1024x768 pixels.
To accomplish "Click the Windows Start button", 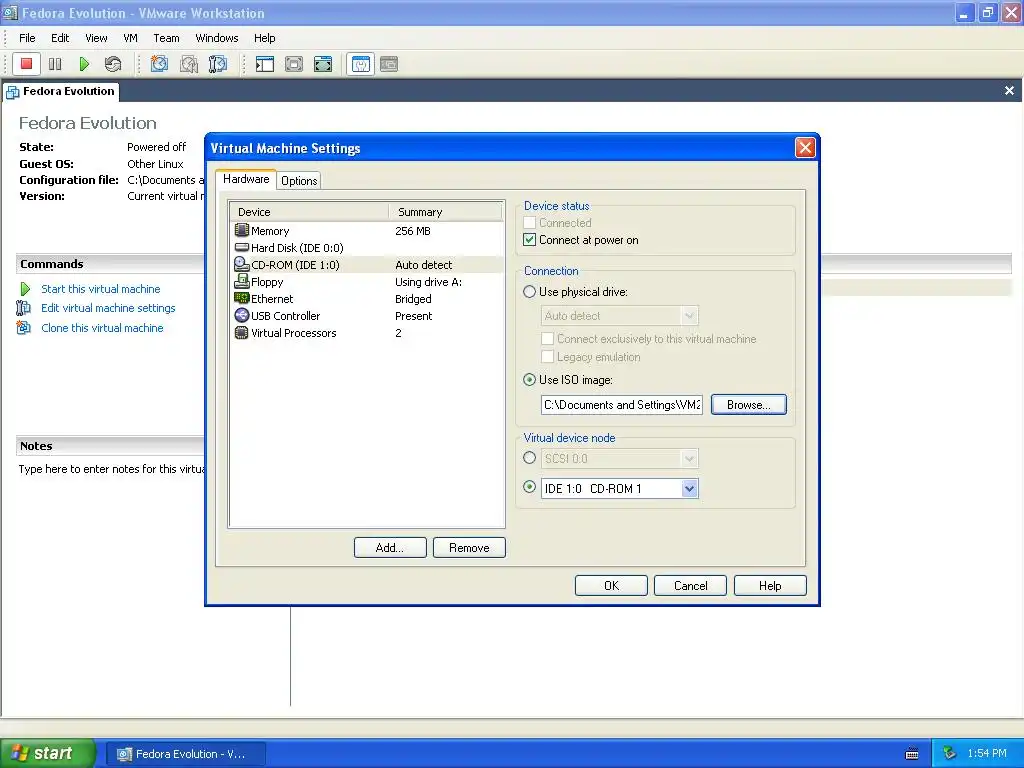I will [x=47, y=753].
